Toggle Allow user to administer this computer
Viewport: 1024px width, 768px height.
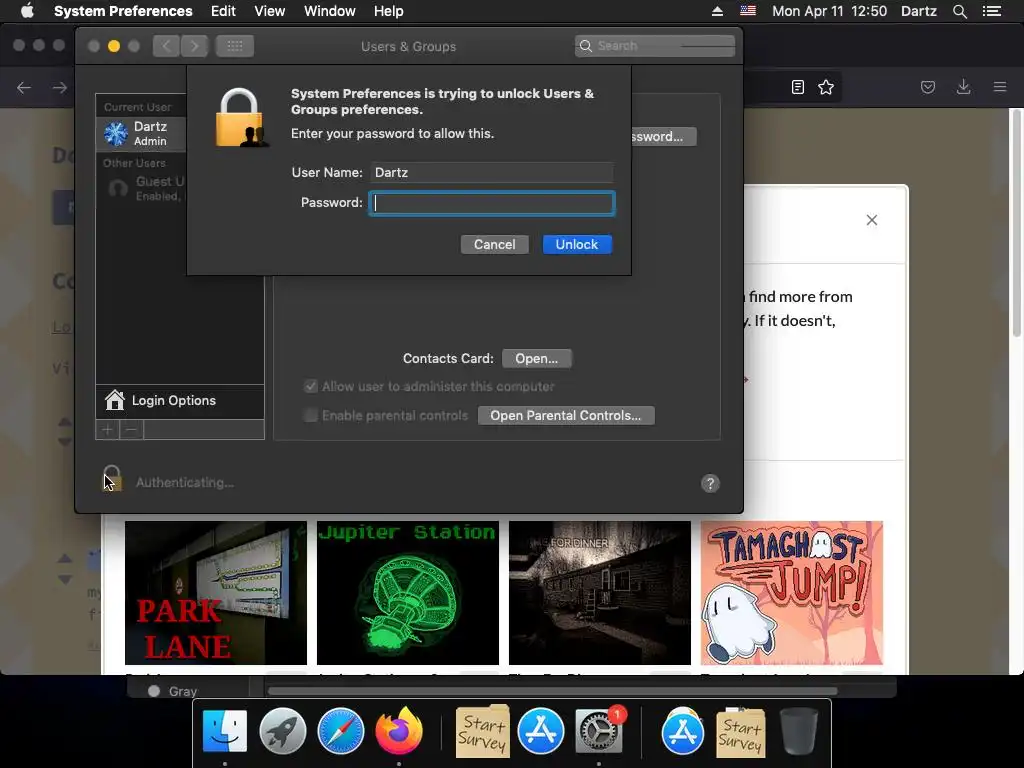coord(311,387)
